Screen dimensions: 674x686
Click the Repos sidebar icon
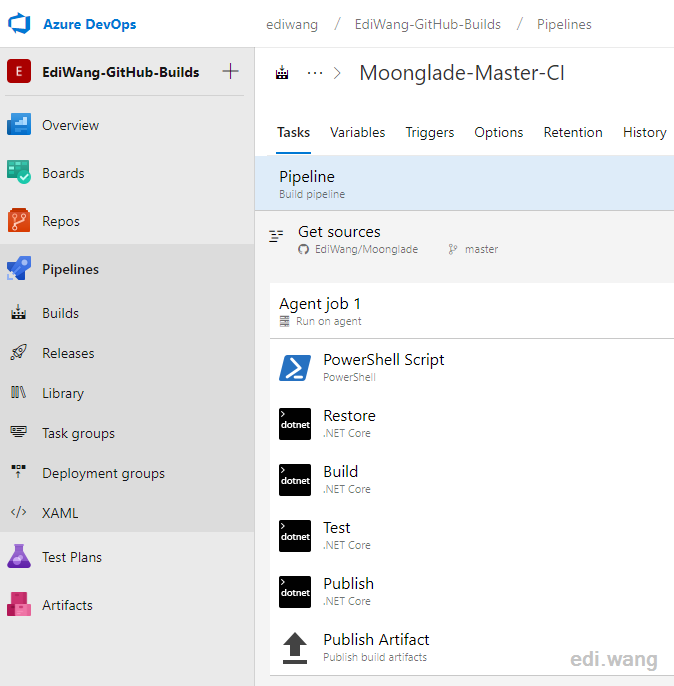pyautogui.click(x=19, y=220)
